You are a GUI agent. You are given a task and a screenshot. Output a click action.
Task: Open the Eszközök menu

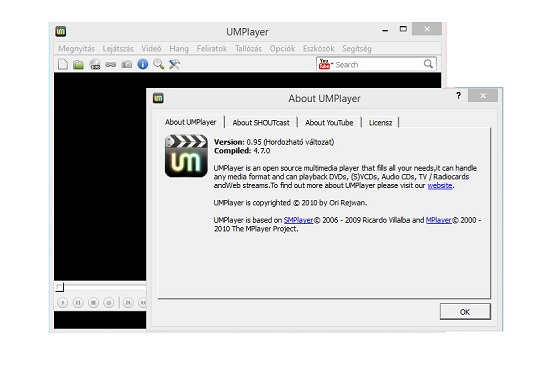pyautogui.click(x=319, y=48)
